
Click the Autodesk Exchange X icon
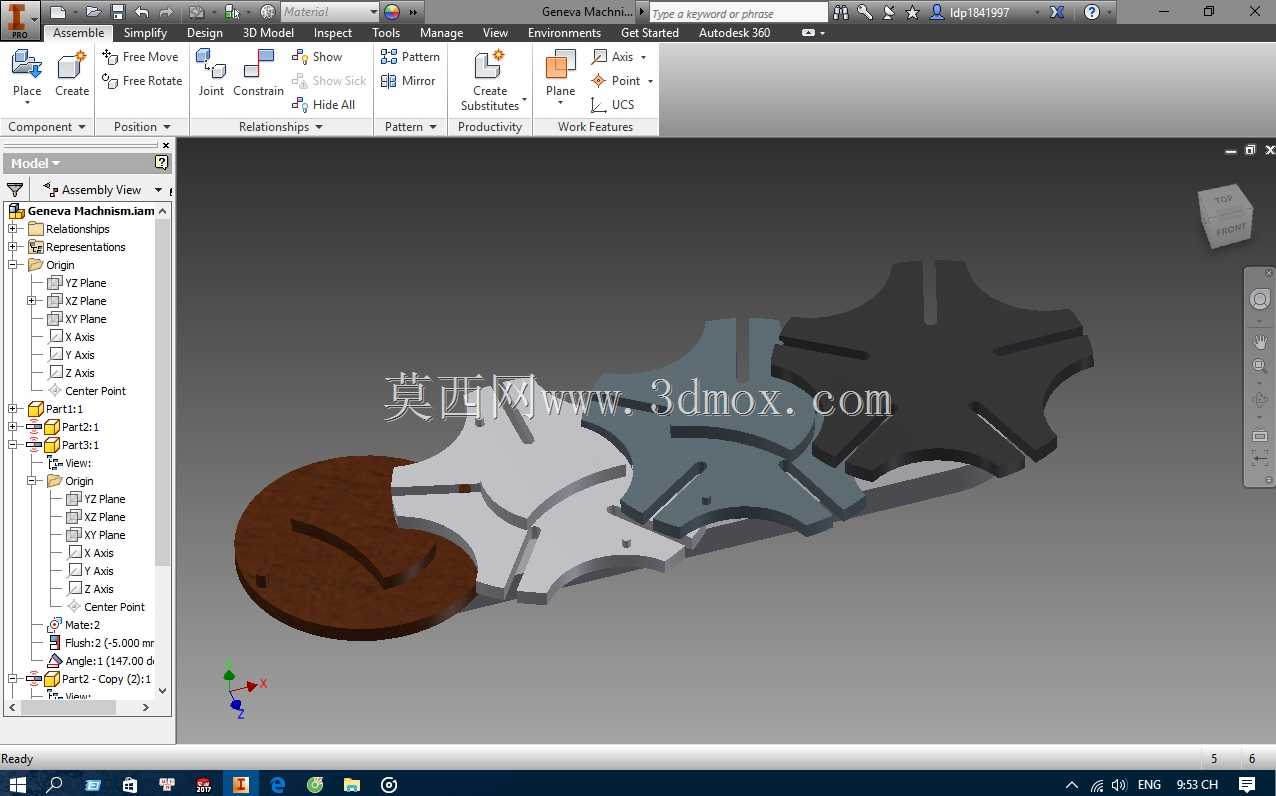pyautogui.click(x=1057, y=12)
